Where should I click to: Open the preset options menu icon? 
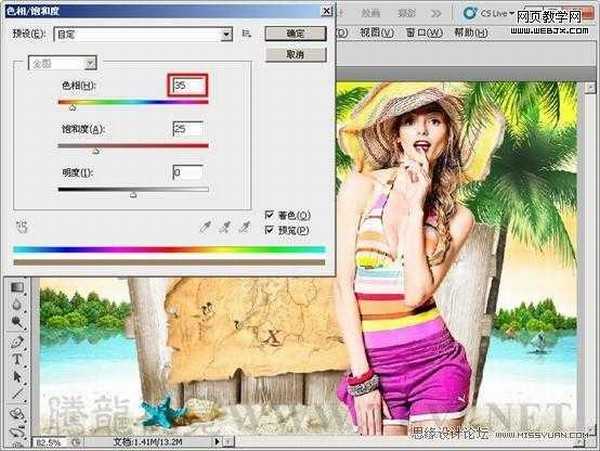tap(246, 33)
